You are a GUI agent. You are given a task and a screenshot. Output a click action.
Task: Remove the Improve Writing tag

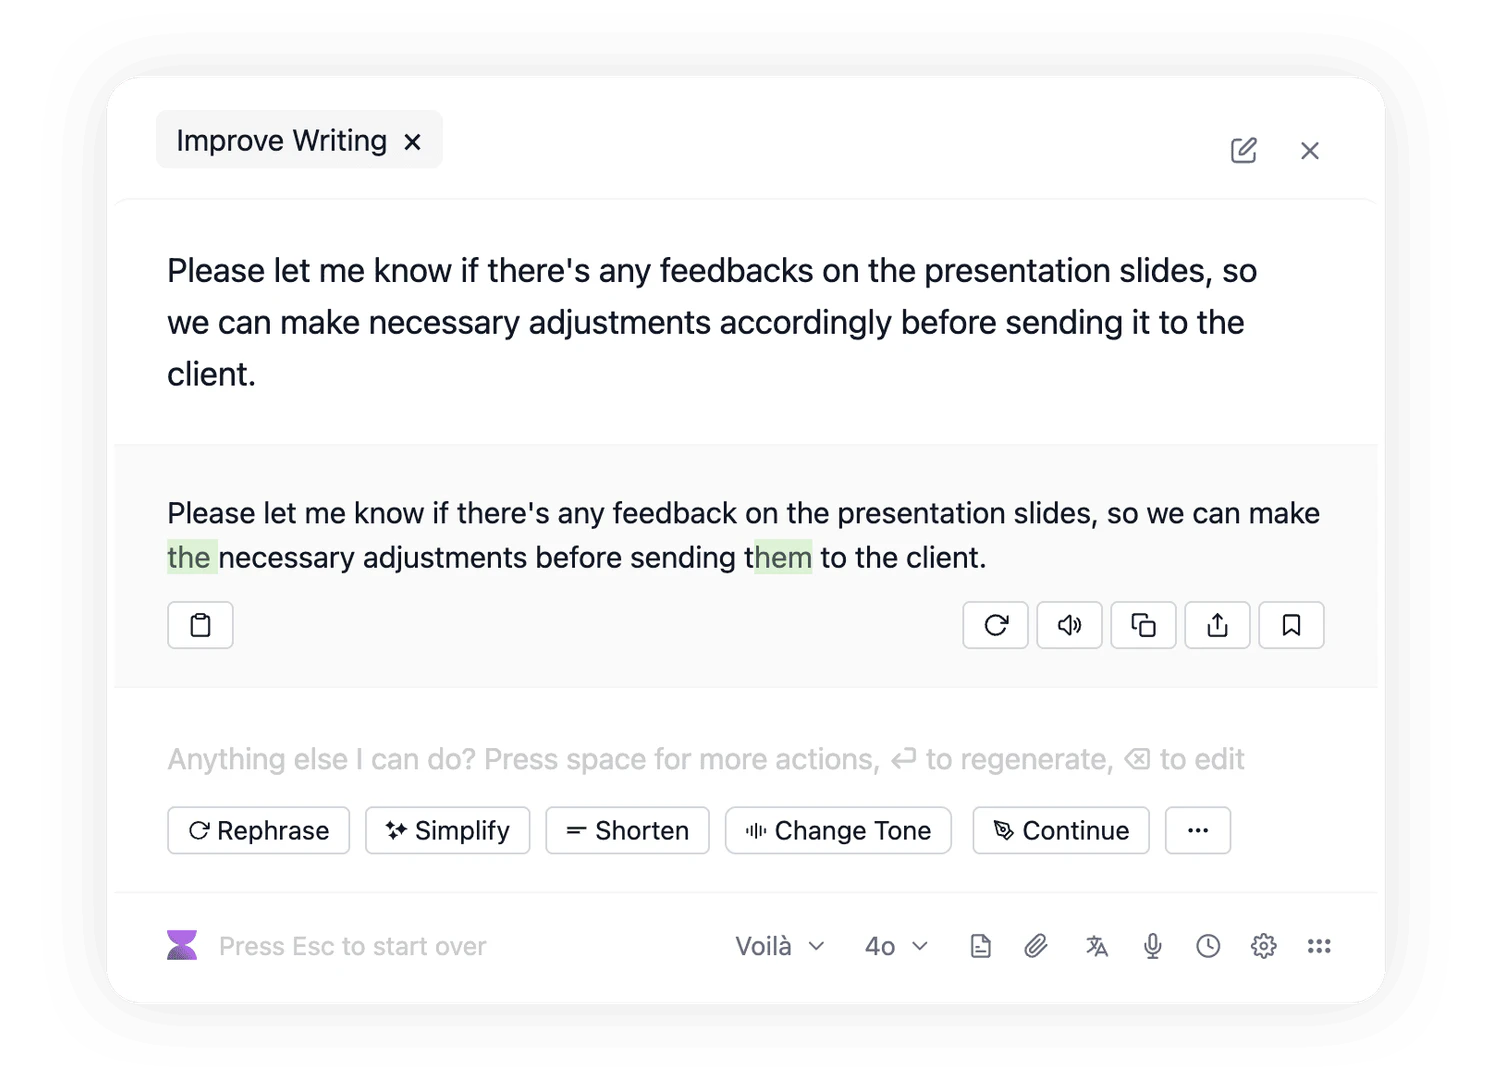413,141
